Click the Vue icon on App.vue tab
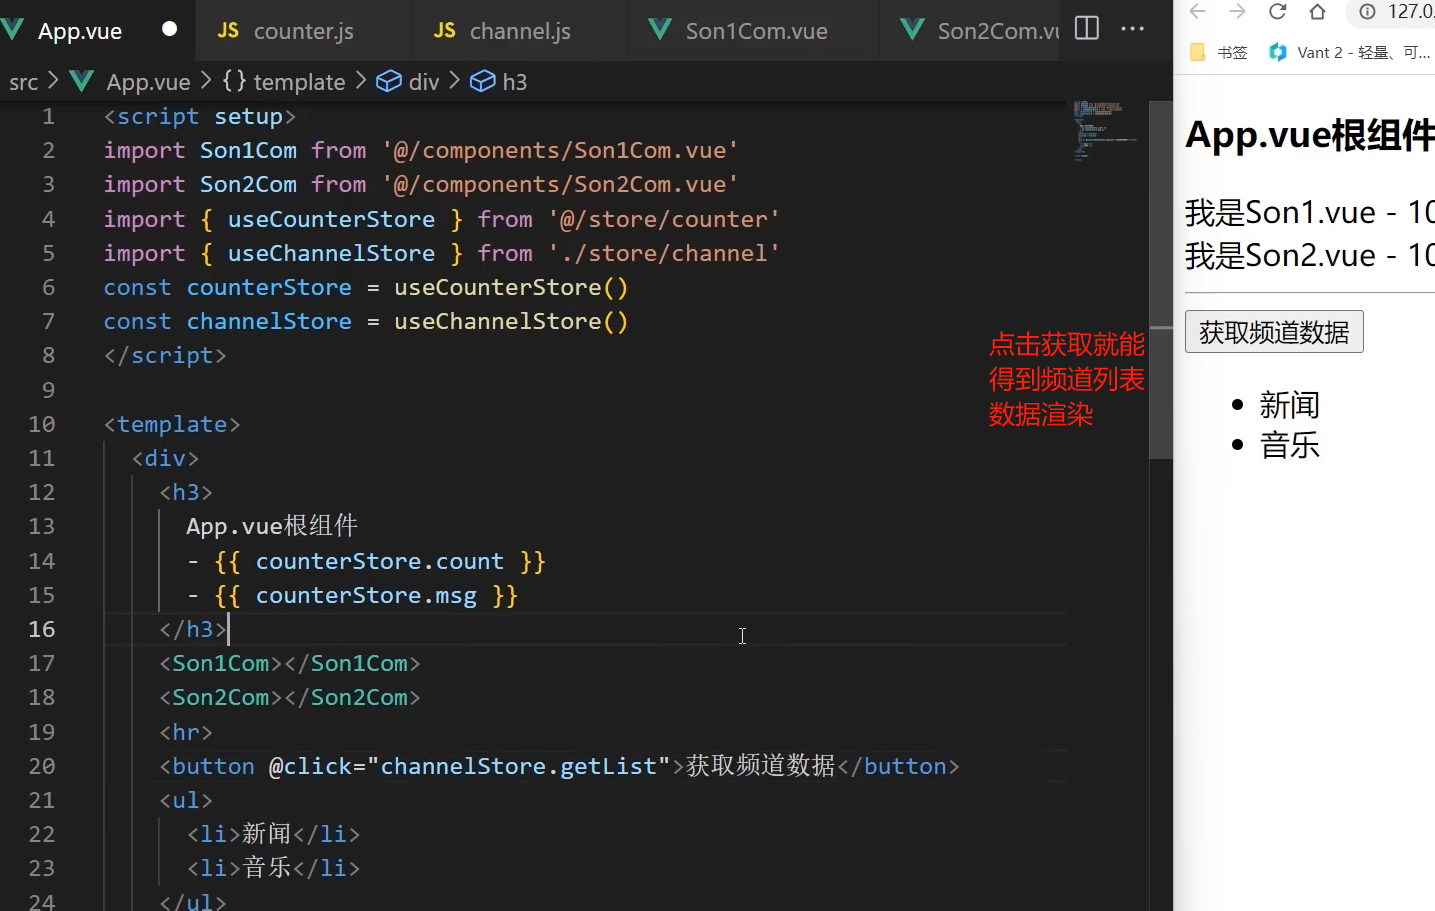The image size is (1435, 911). [12, 29]
